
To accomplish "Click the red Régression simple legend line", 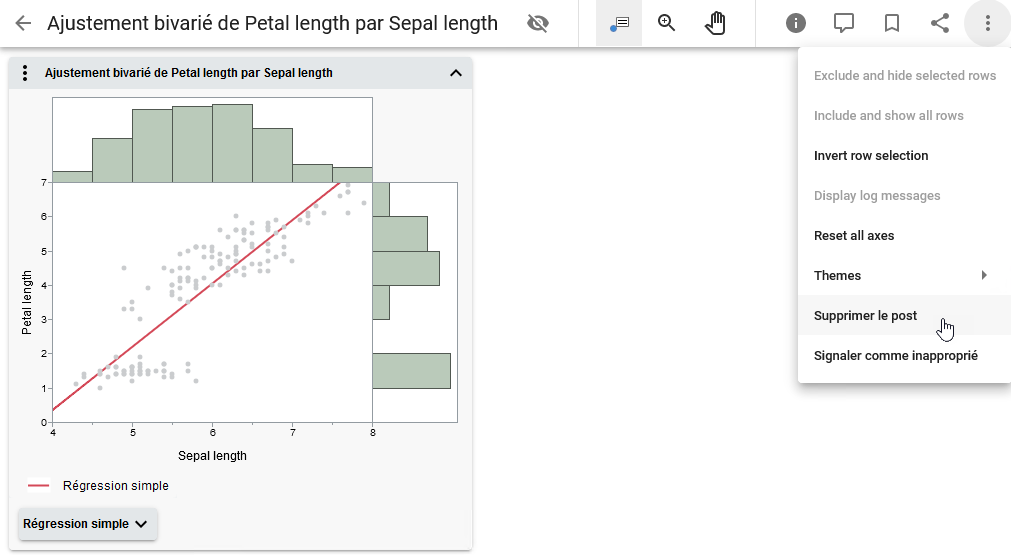I will point(39,486).
